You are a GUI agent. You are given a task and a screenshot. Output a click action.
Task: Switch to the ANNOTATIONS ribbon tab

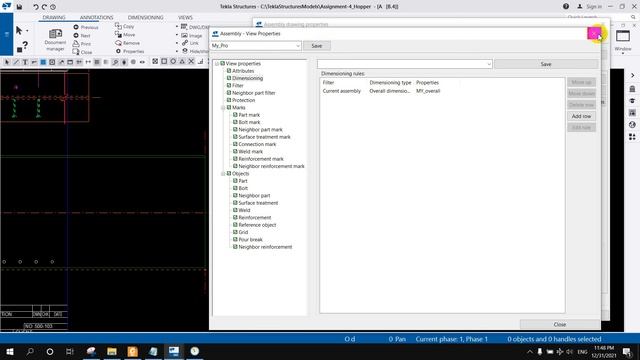(96, 18)
